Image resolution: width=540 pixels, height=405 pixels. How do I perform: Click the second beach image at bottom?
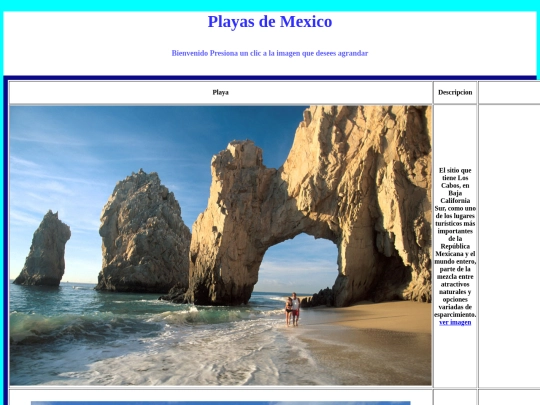tap(220, 403)
